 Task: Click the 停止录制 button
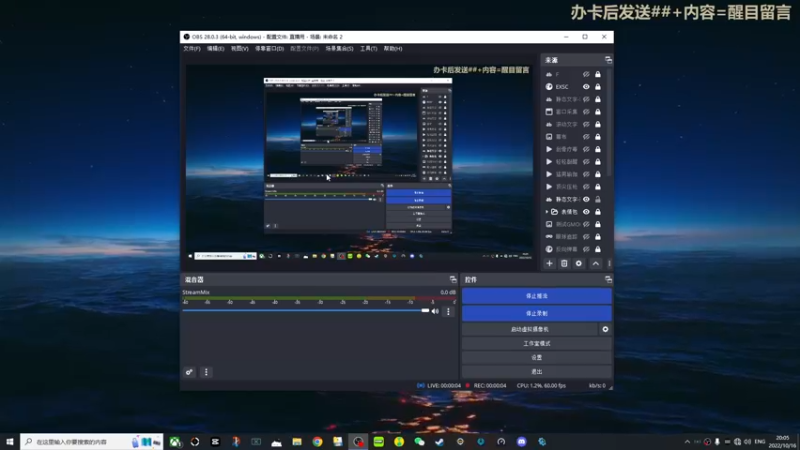(537, 313)
